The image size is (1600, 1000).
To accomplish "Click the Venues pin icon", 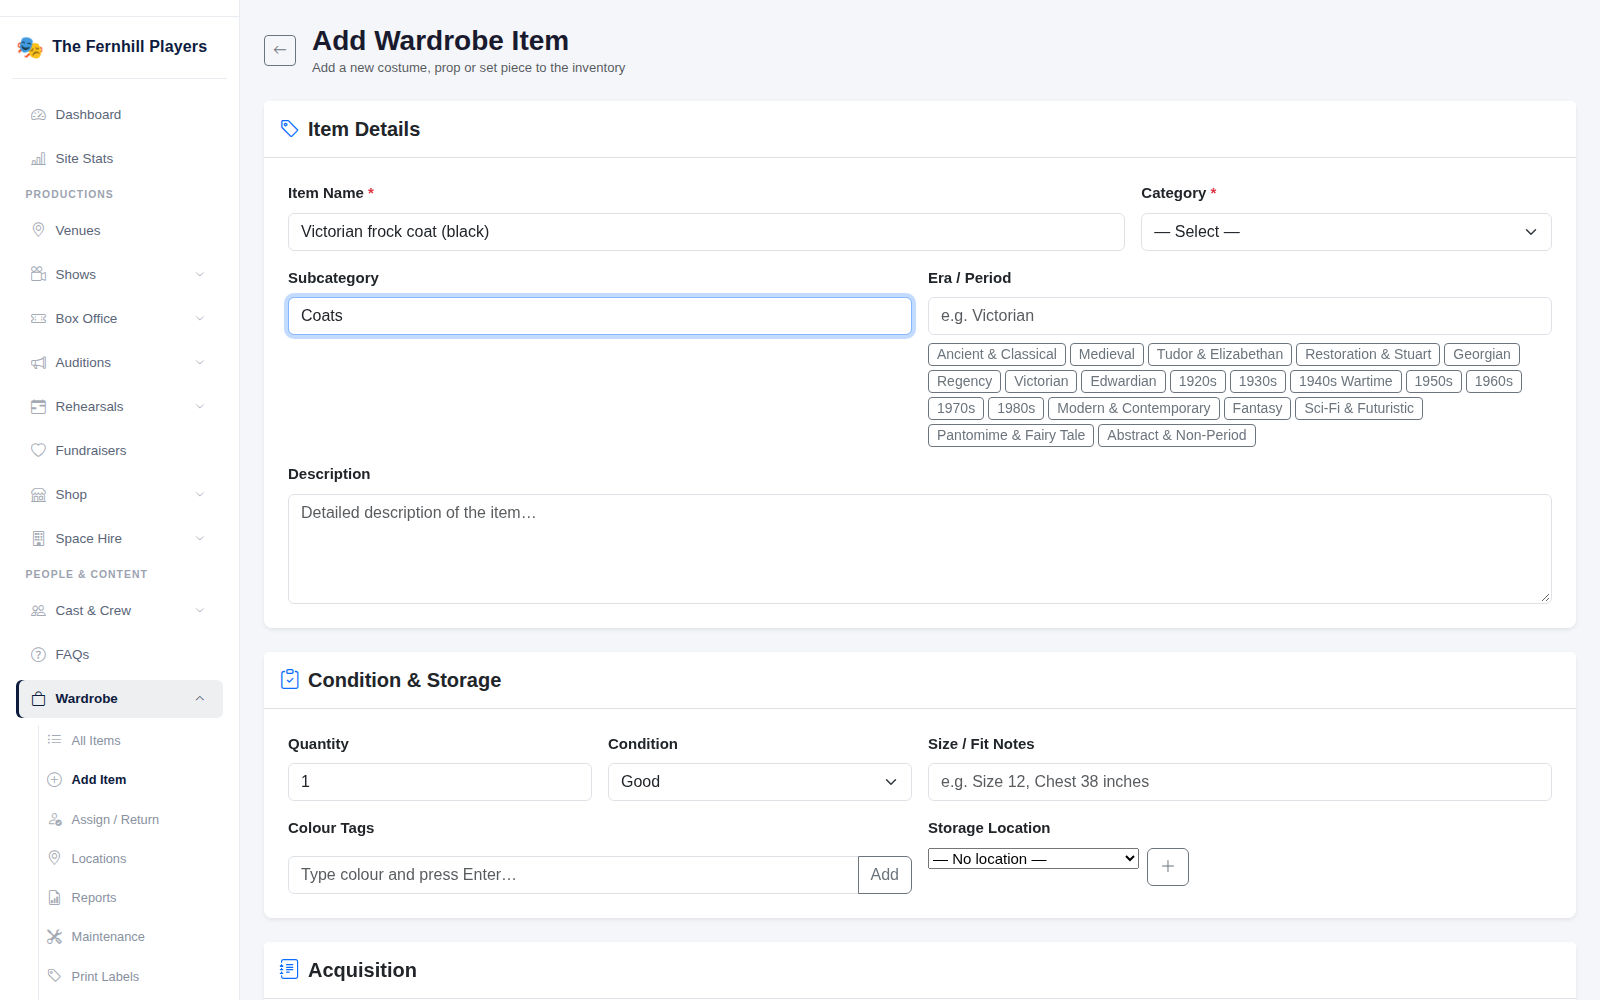I will click(x=38, y=230).
